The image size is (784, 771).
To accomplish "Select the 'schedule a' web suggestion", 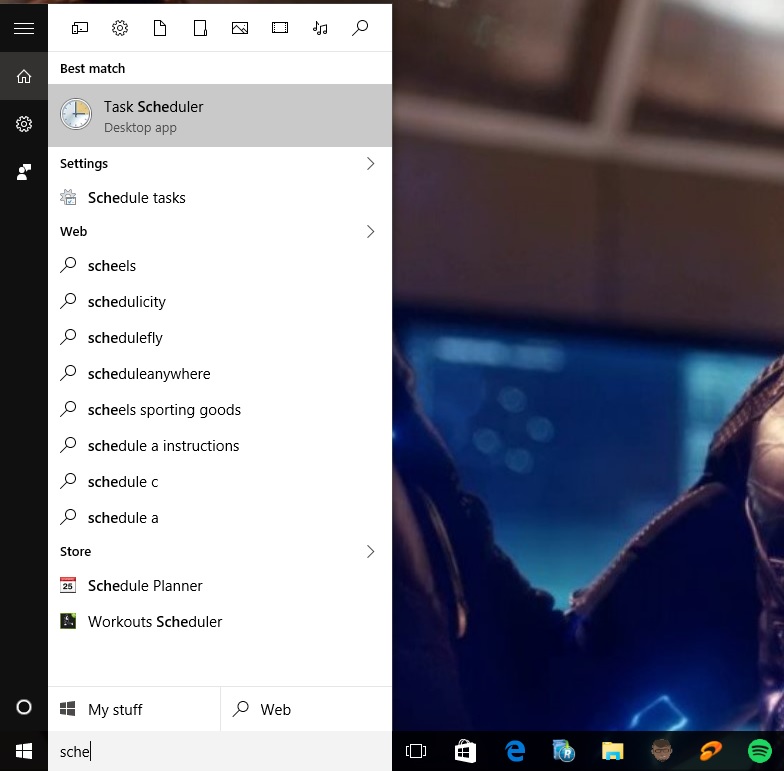I will click(220, 518).
